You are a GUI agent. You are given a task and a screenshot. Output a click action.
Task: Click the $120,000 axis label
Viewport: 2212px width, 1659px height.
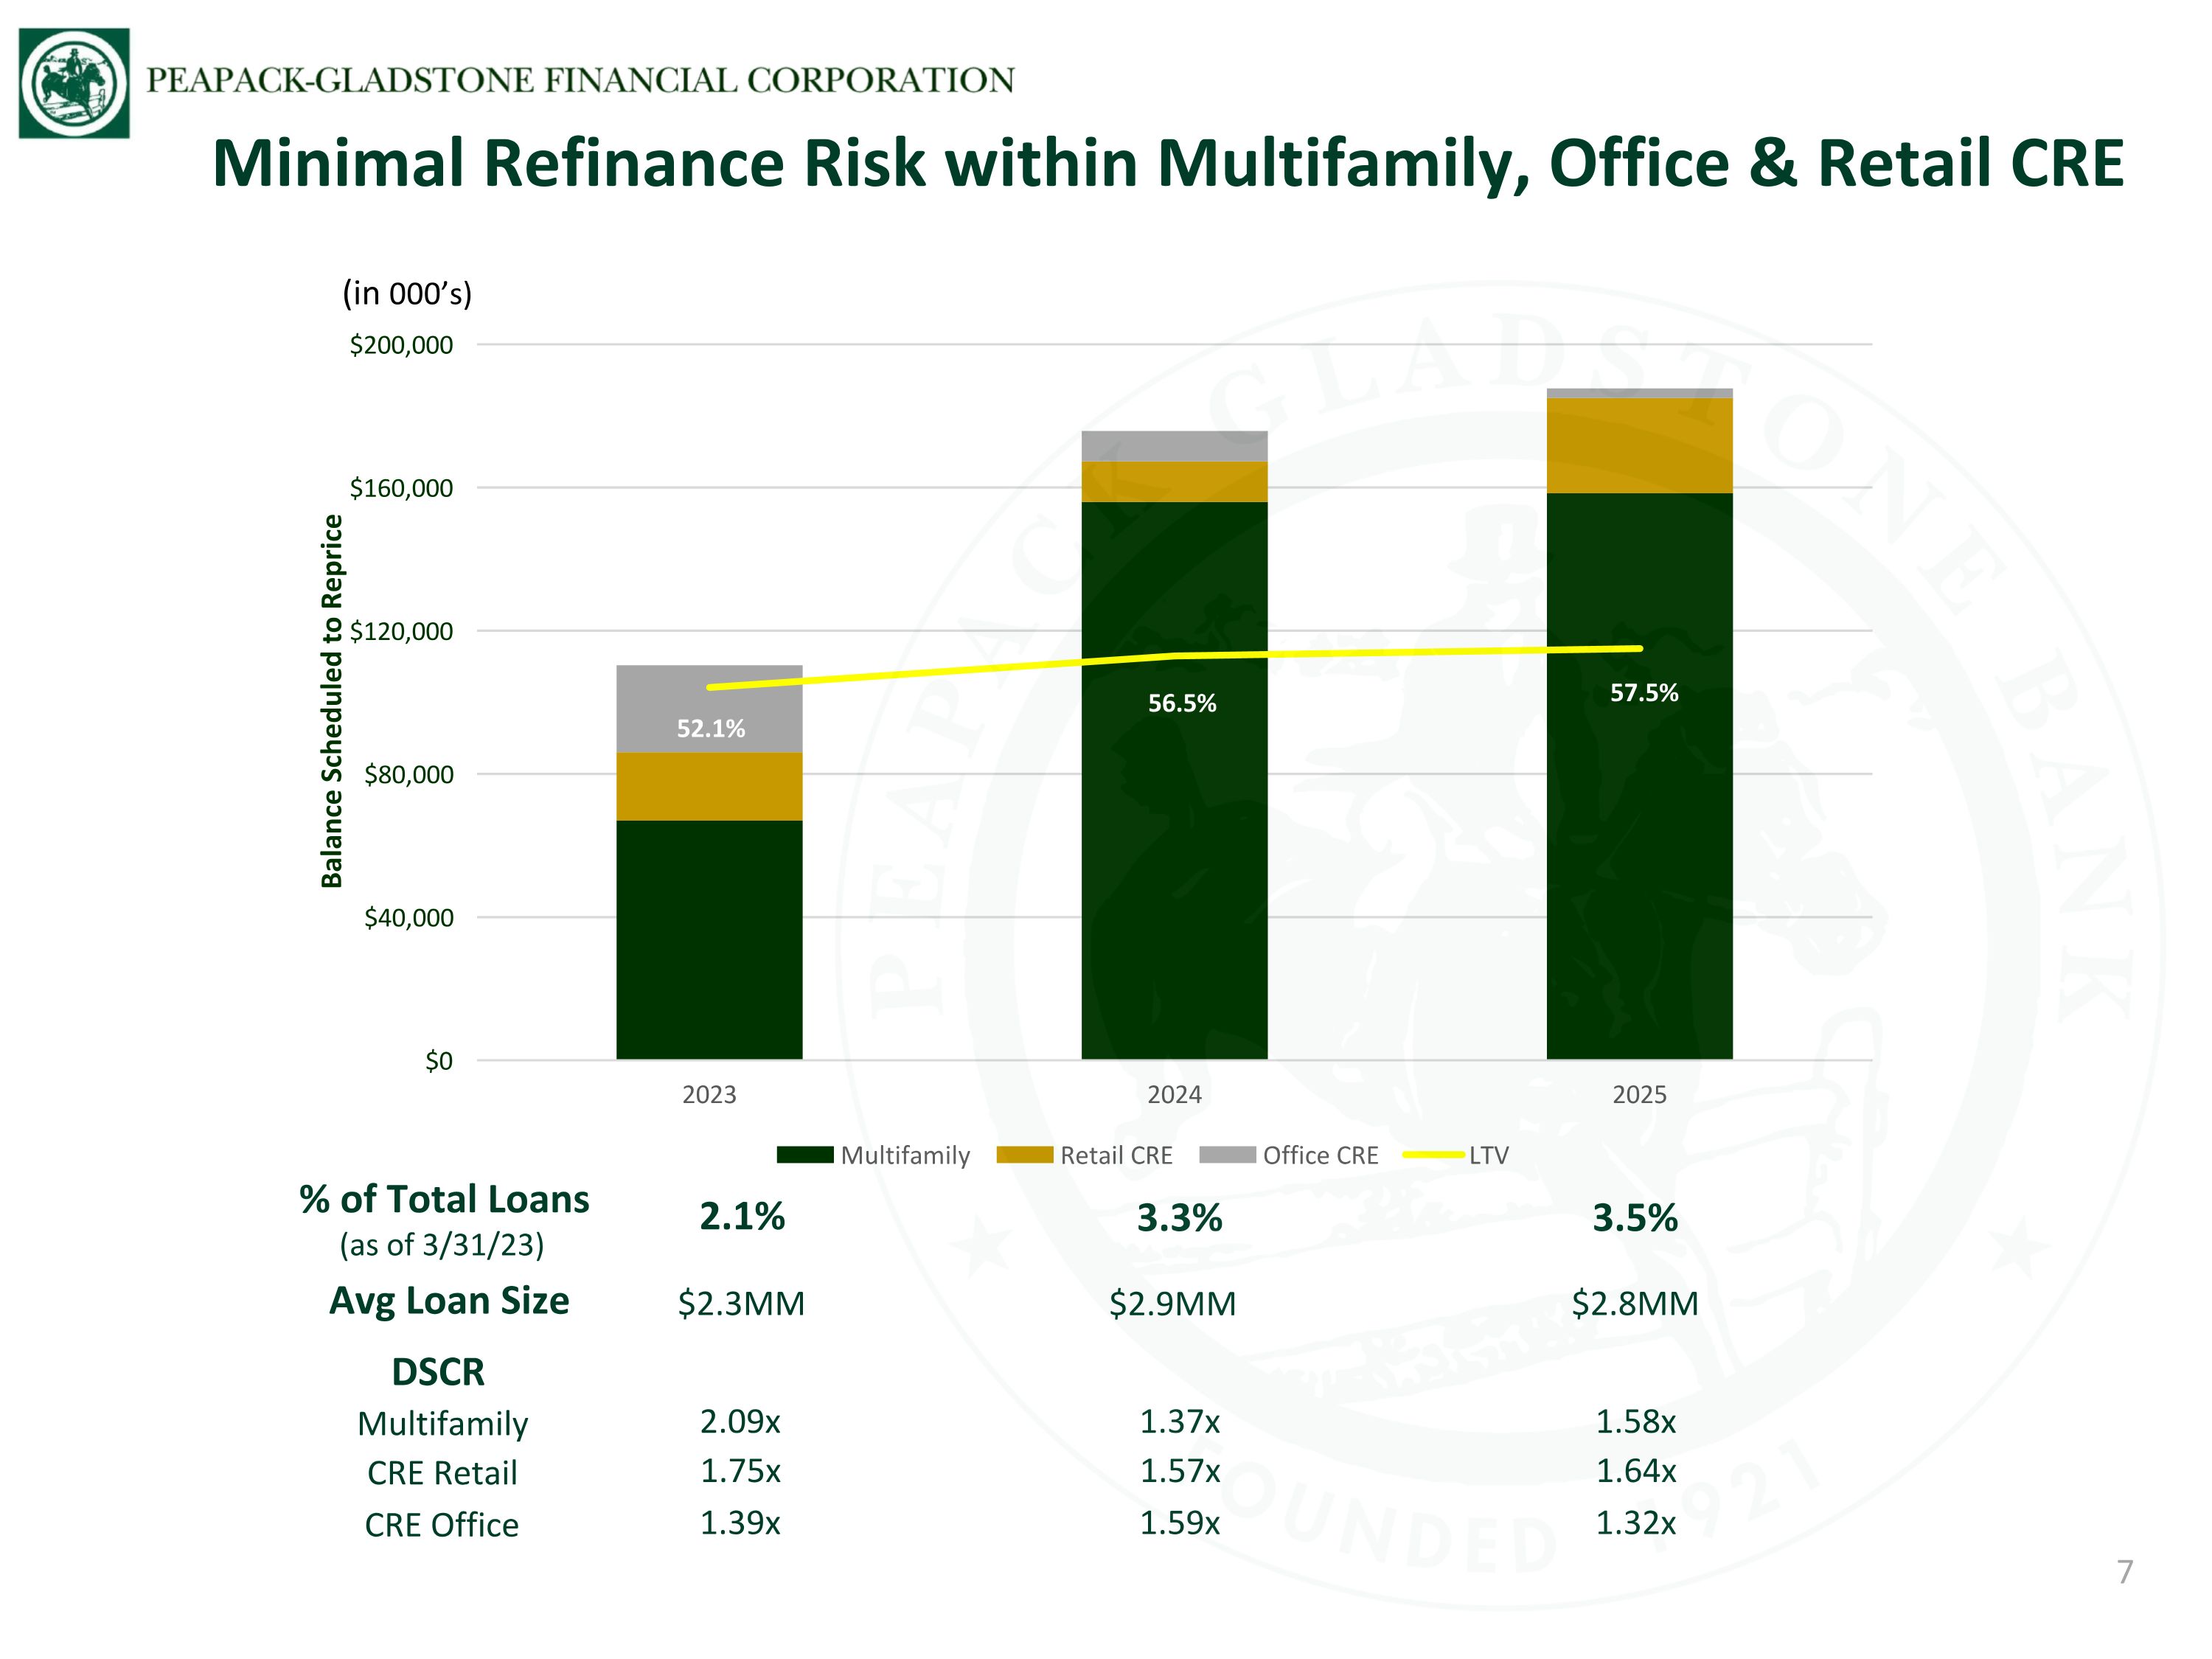[x=401, y=631]
